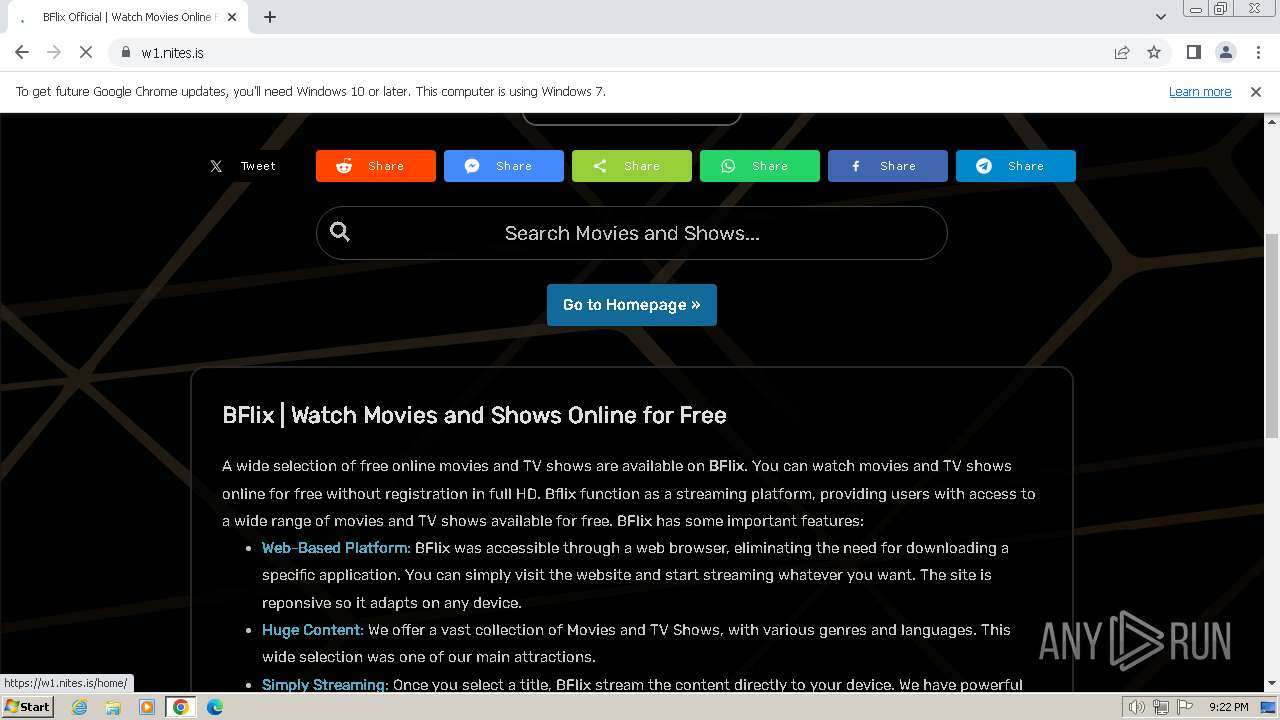
Task: Open the Action Center flag icon
Action: click(1185, 707)
